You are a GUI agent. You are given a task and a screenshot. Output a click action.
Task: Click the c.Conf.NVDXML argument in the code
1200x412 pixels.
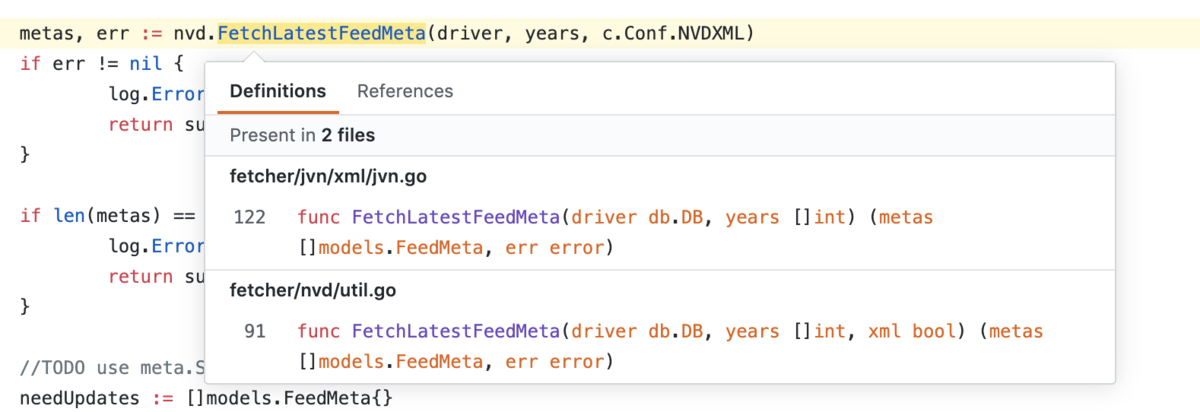point(675,34)
